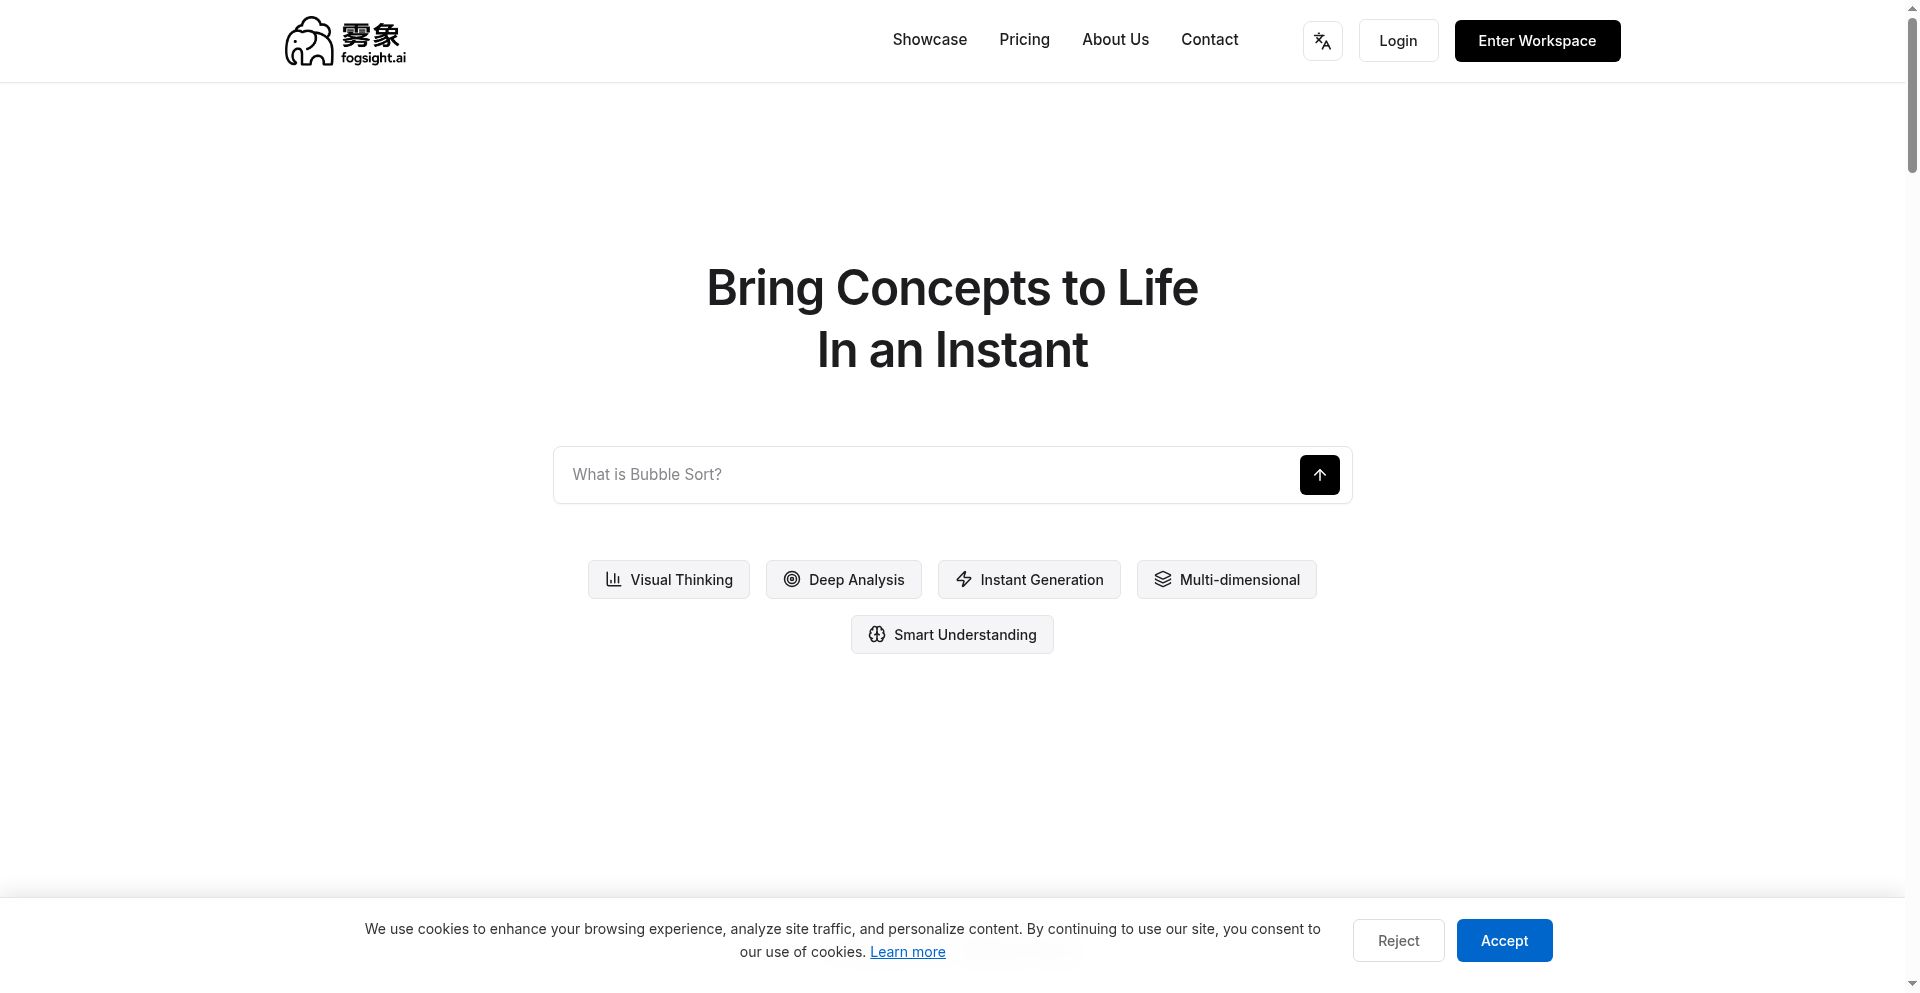The width and height of the screenshot is (1920, 993).
Task: Open the Contact page
Action: [1209, 40]
